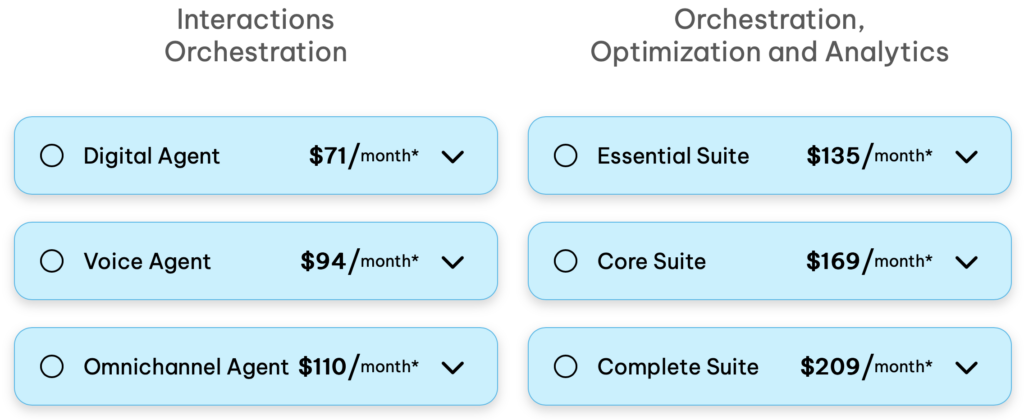Click the Voice Agent plan label
The height and width of the screenshot is (420, 1024).
(147, 261)
